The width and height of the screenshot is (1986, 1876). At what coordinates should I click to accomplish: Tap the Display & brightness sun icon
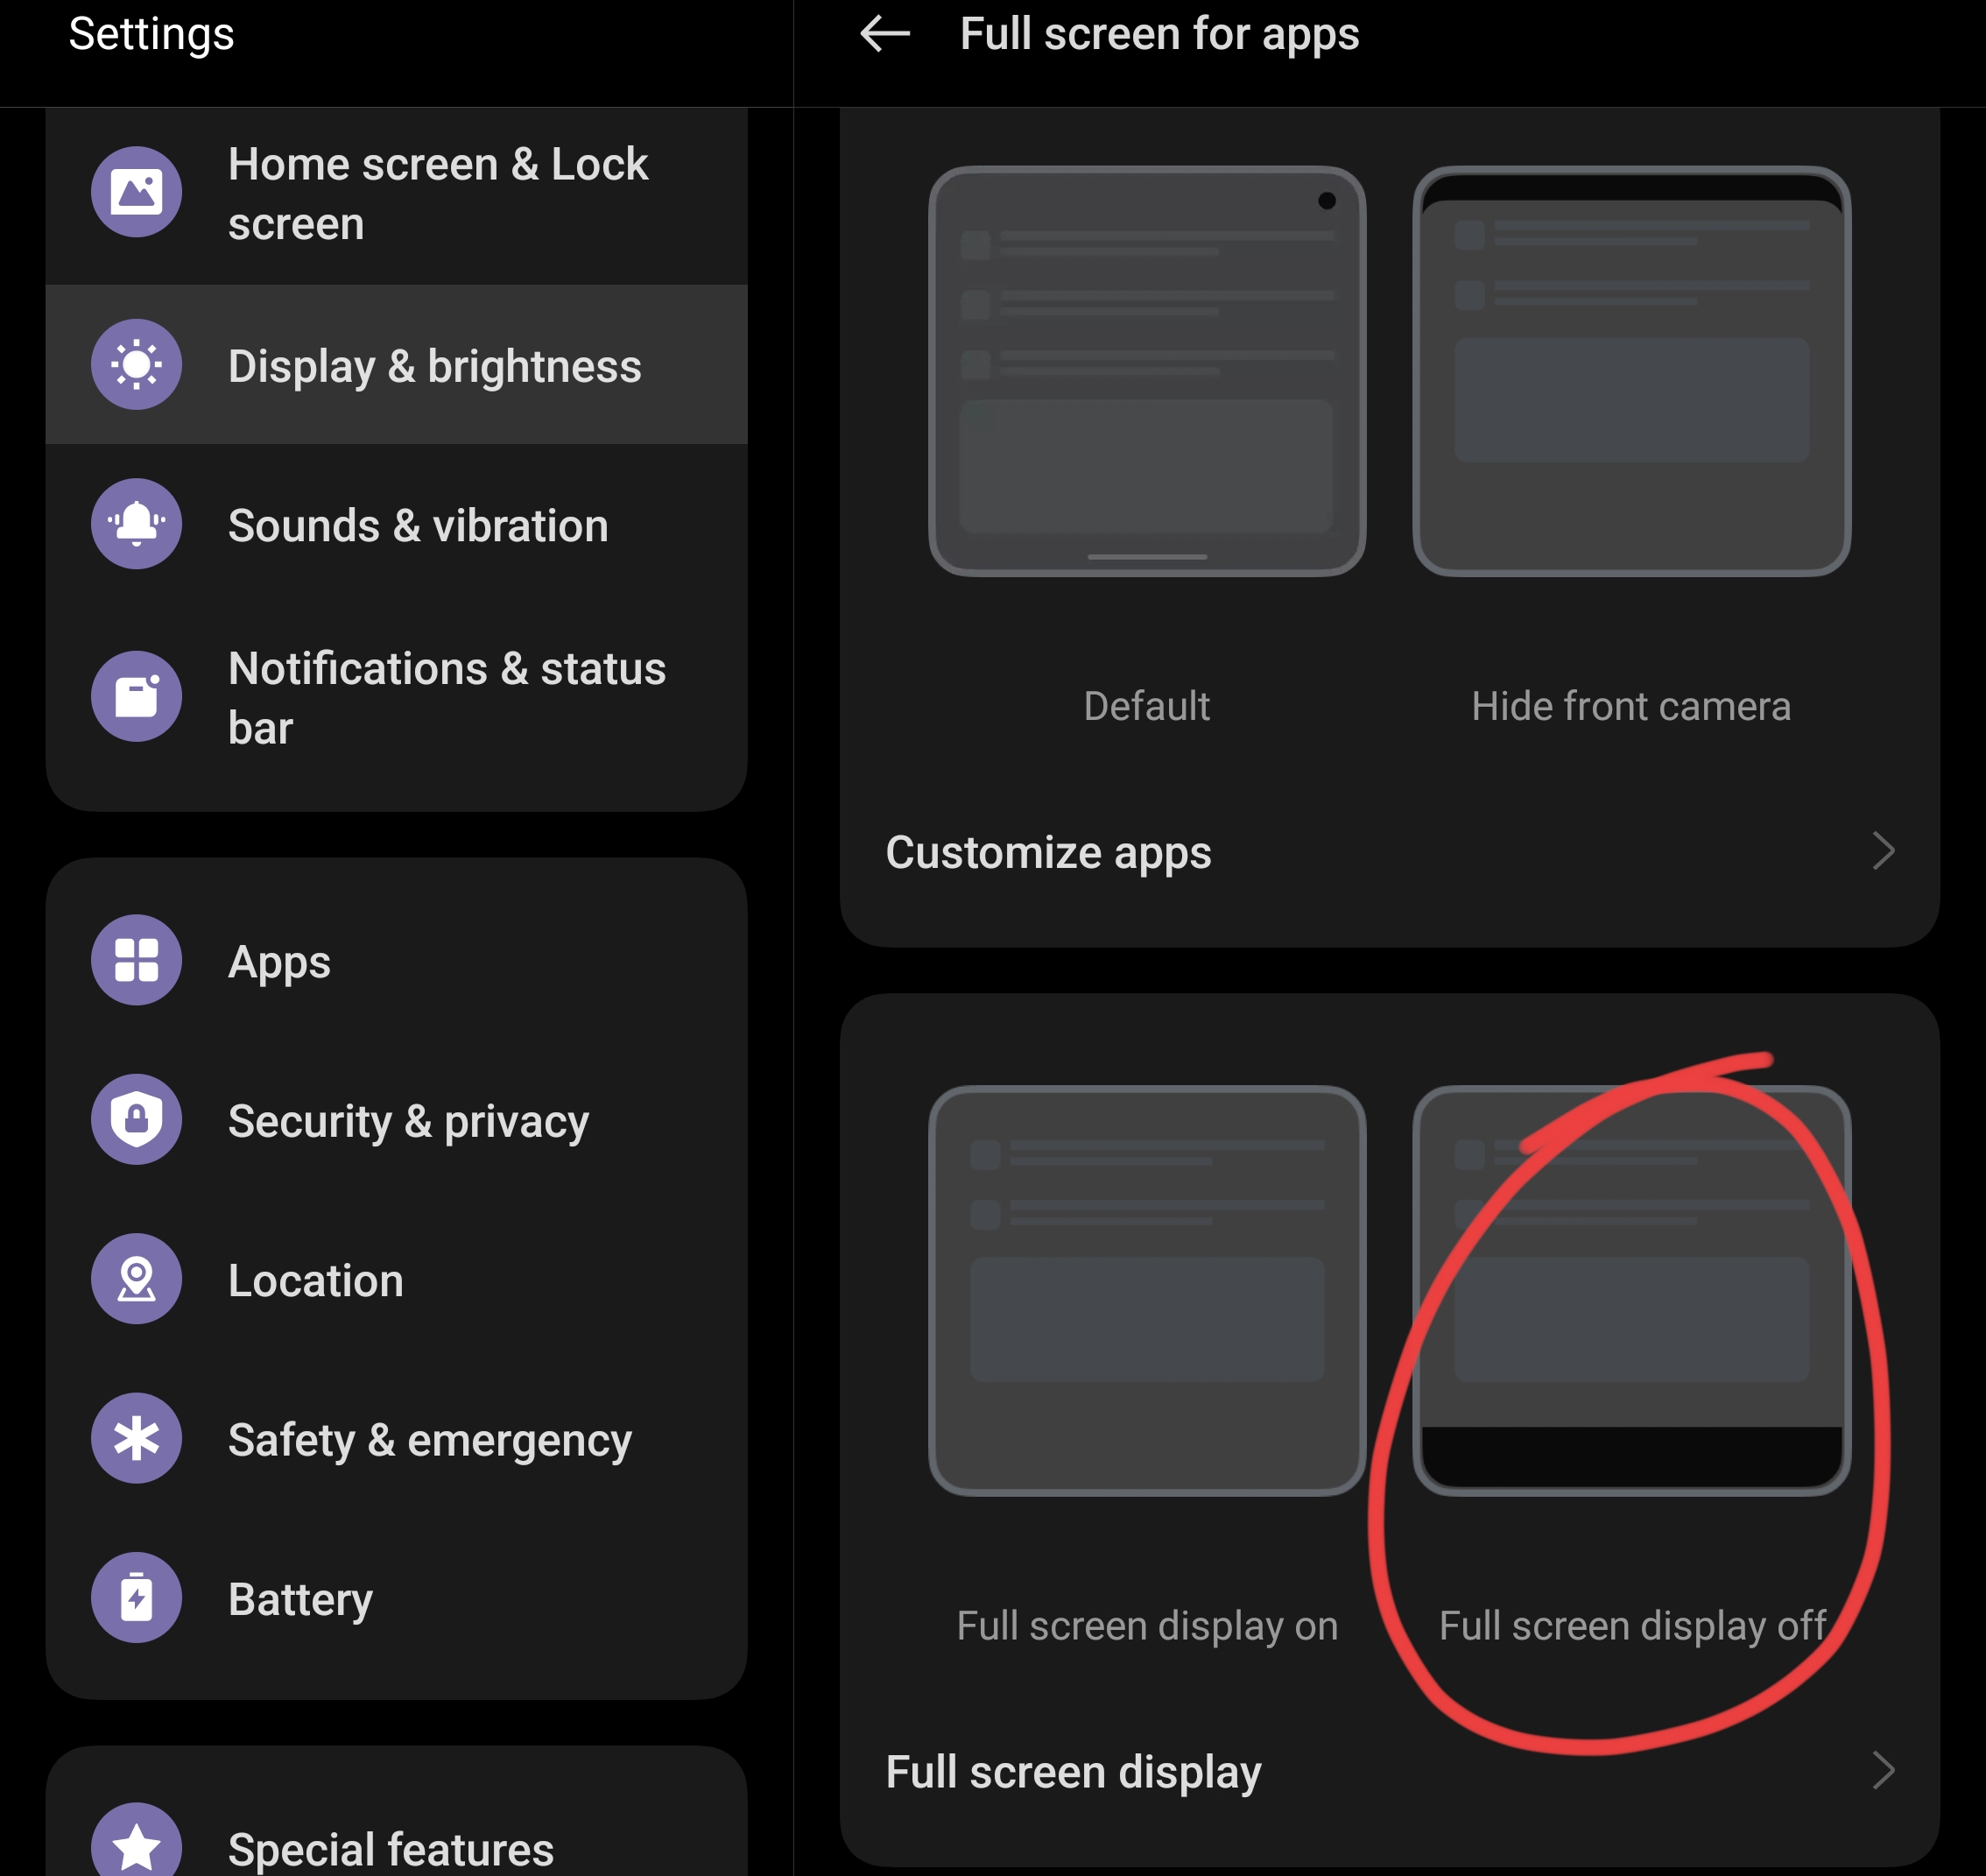(x=137, y=365)
